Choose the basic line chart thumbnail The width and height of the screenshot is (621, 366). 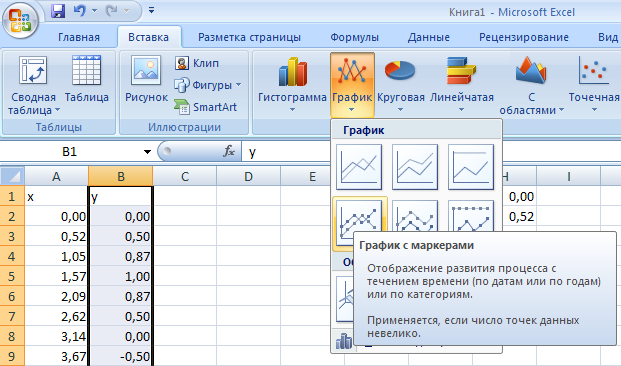click(x=359, y=167)
